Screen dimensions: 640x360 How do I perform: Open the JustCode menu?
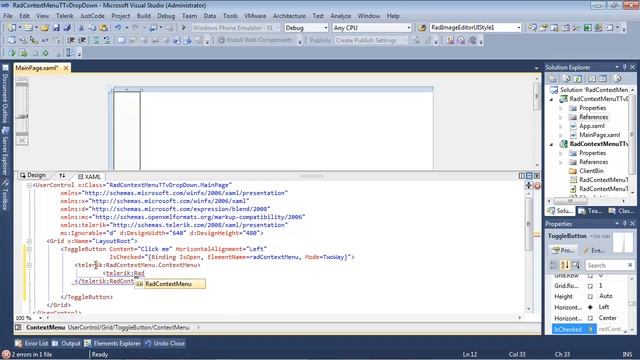coord(92,16)
